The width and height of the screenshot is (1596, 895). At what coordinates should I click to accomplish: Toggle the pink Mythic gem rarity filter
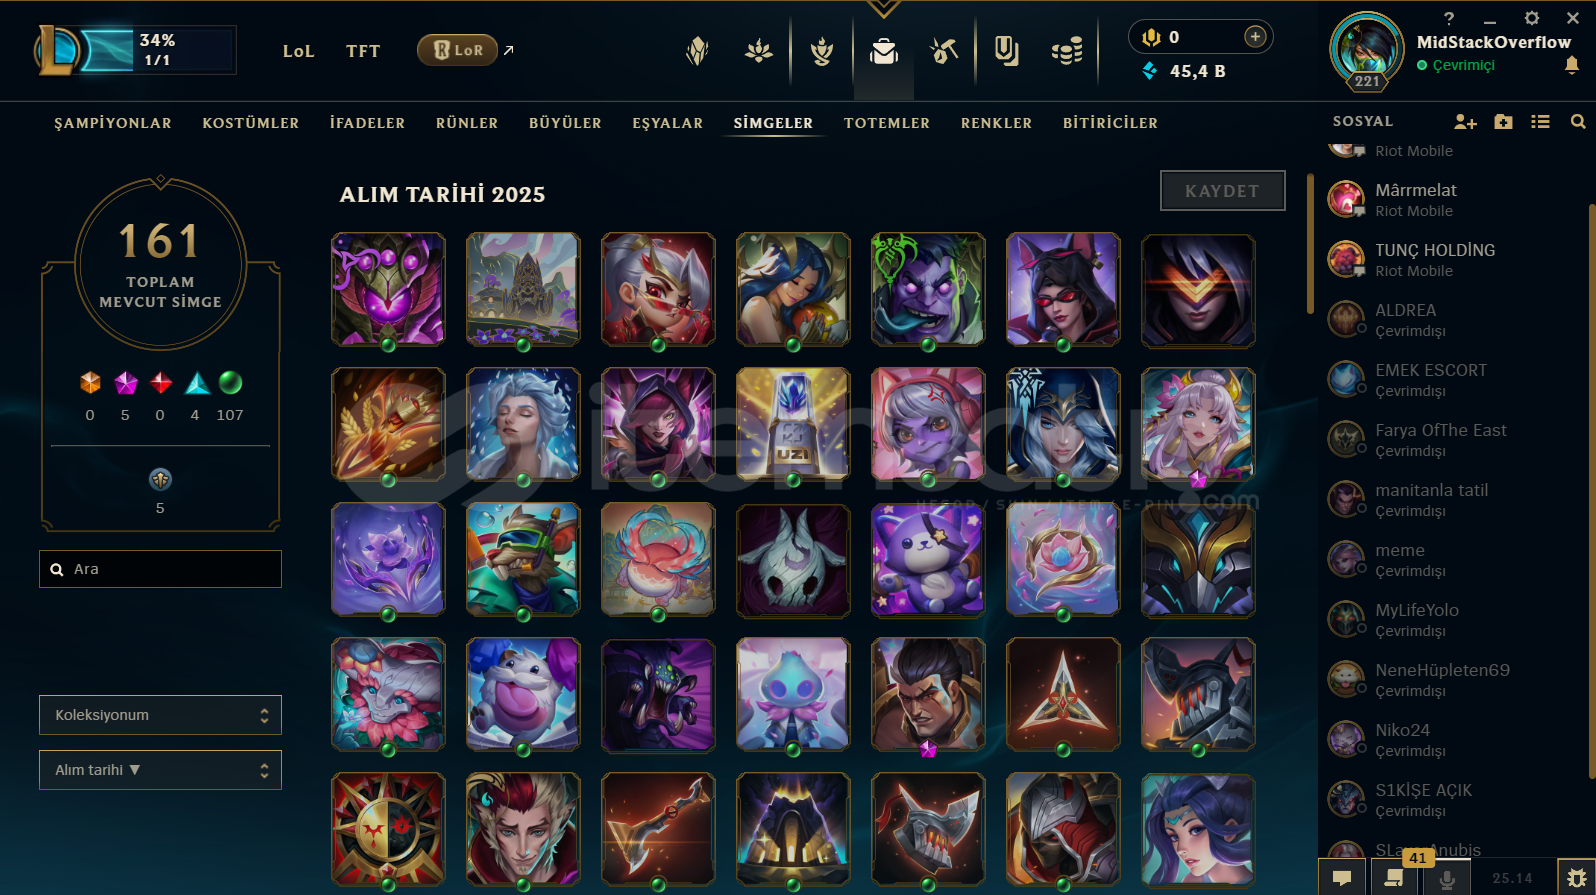[126, 382]
